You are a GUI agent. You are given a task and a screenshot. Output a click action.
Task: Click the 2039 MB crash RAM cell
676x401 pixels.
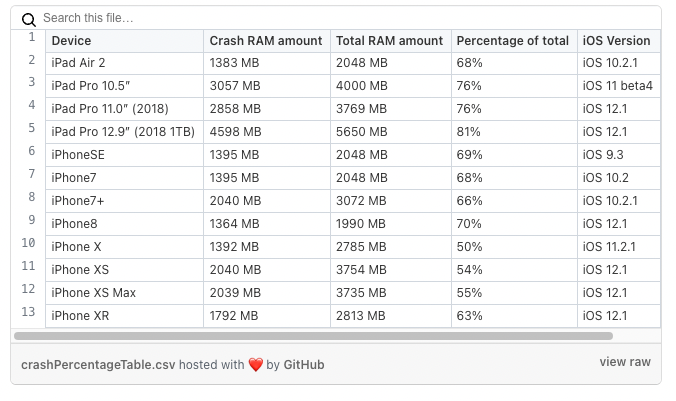pyautogui.click(x=267, y=293)
